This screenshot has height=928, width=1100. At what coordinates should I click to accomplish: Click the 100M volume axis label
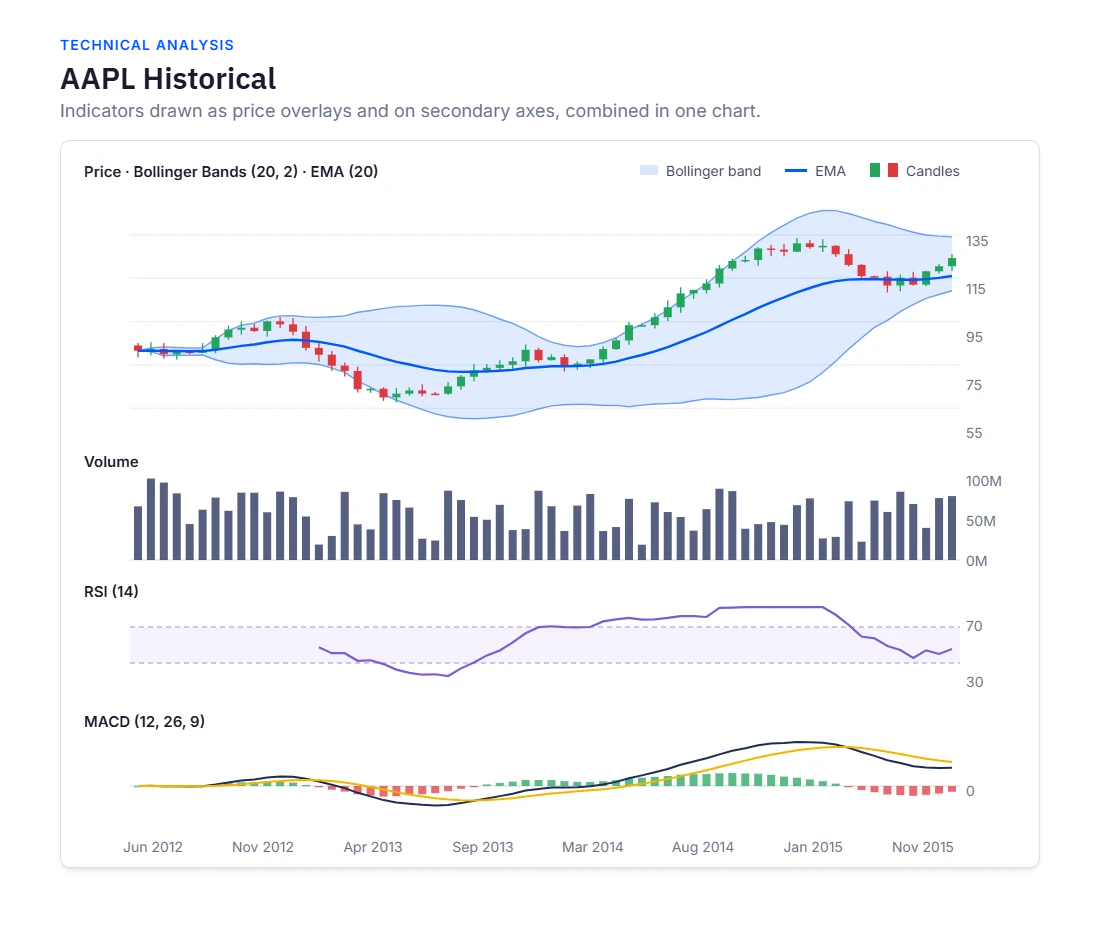(984, 481)
